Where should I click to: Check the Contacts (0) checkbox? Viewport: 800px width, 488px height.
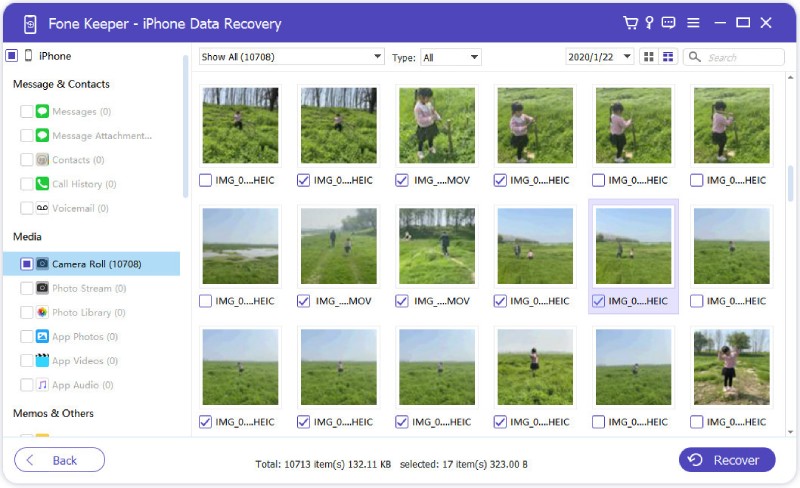(27, 159)
